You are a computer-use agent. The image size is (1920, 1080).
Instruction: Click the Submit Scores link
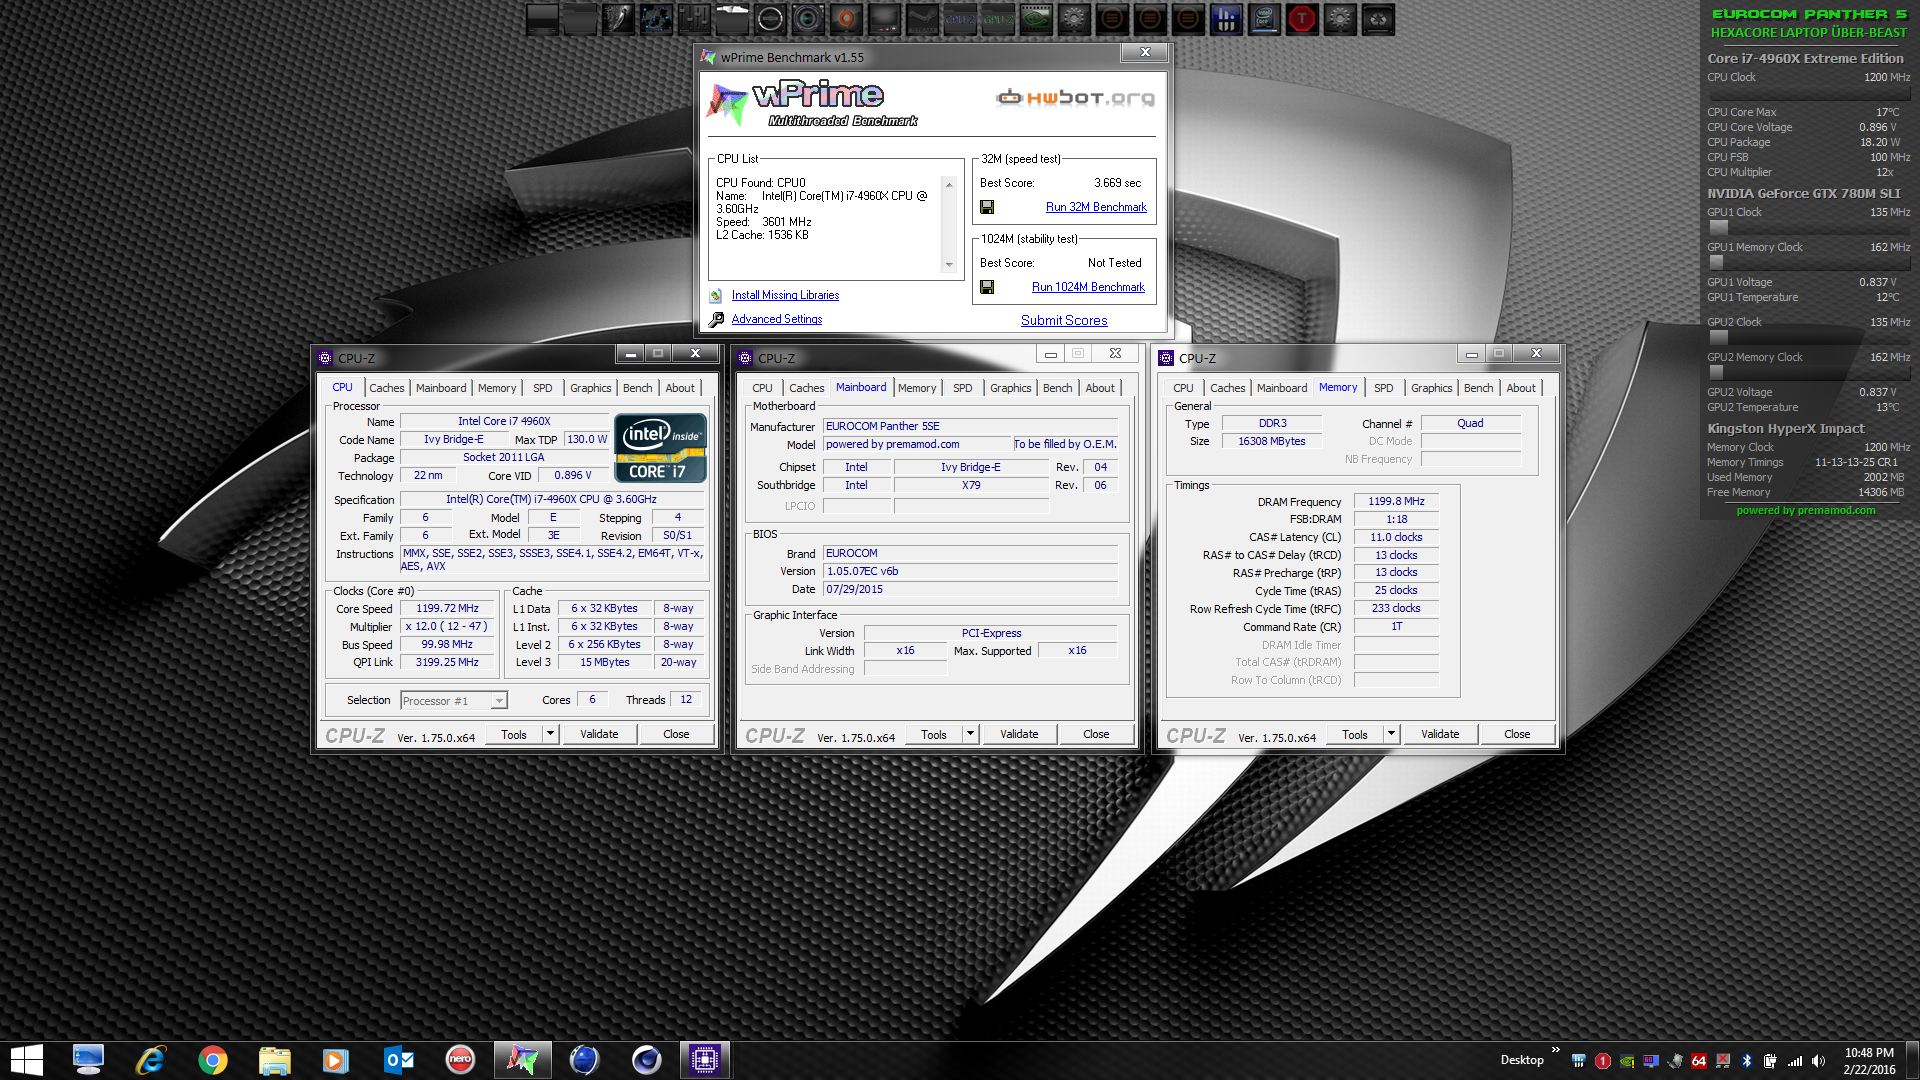[x=1064, y=321]
